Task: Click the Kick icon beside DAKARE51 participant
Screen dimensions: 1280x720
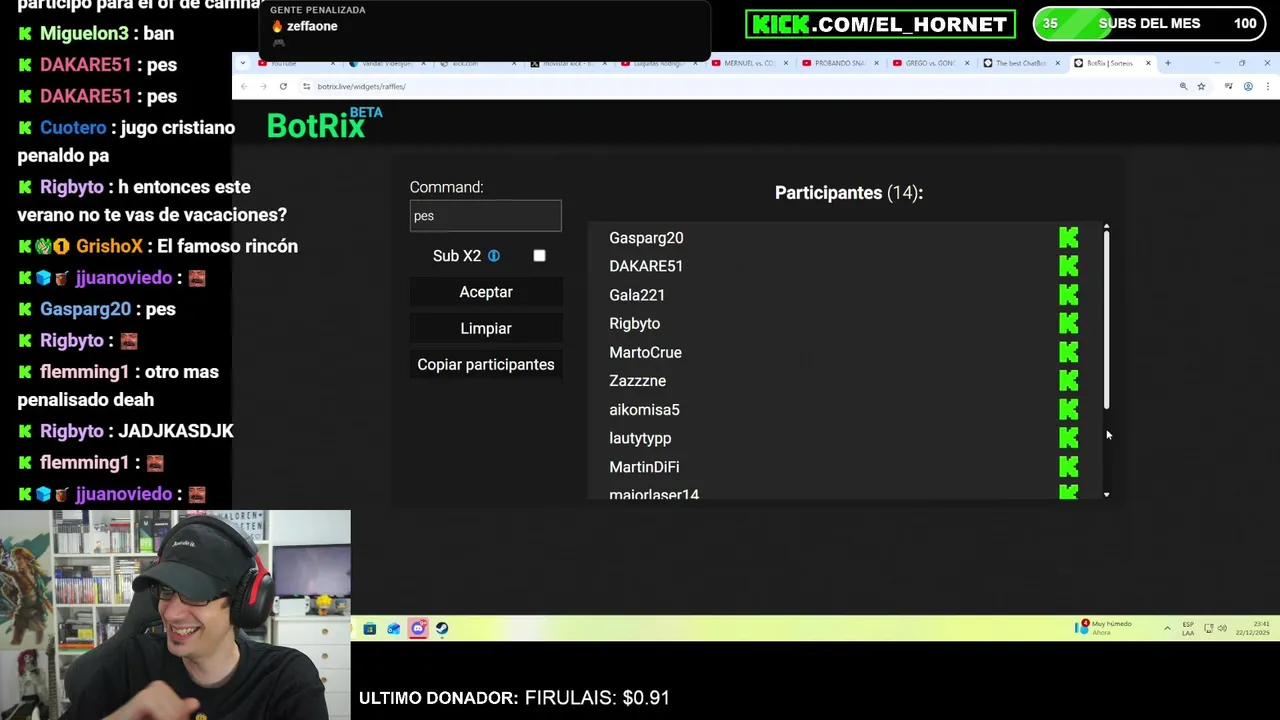Action: click(x=1068, y=266)
